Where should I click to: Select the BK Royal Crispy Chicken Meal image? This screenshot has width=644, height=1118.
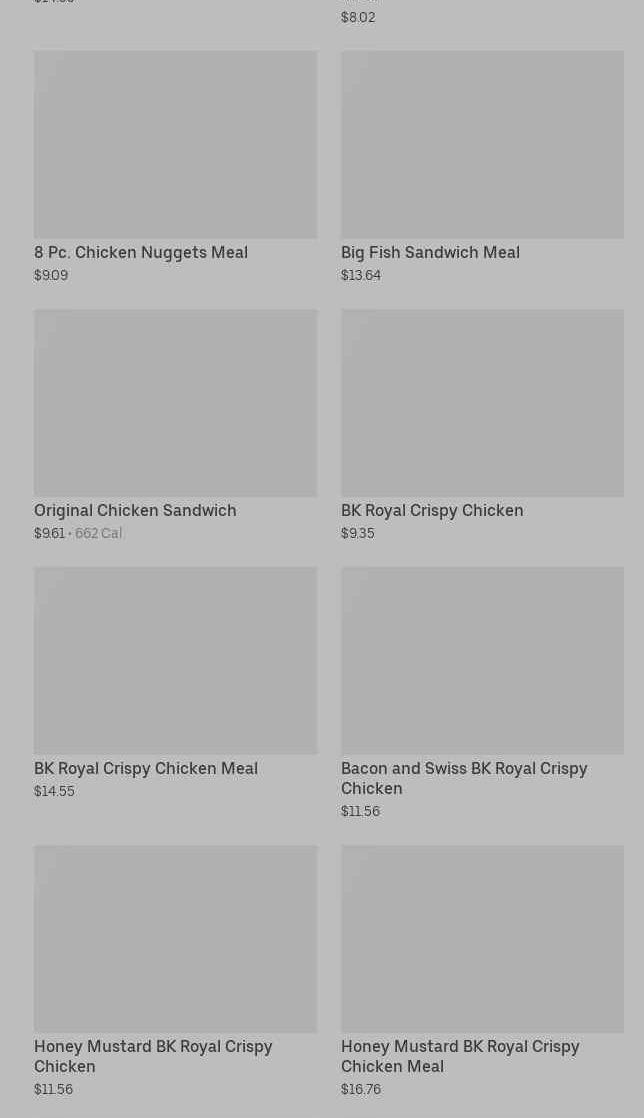coord(175,661)
